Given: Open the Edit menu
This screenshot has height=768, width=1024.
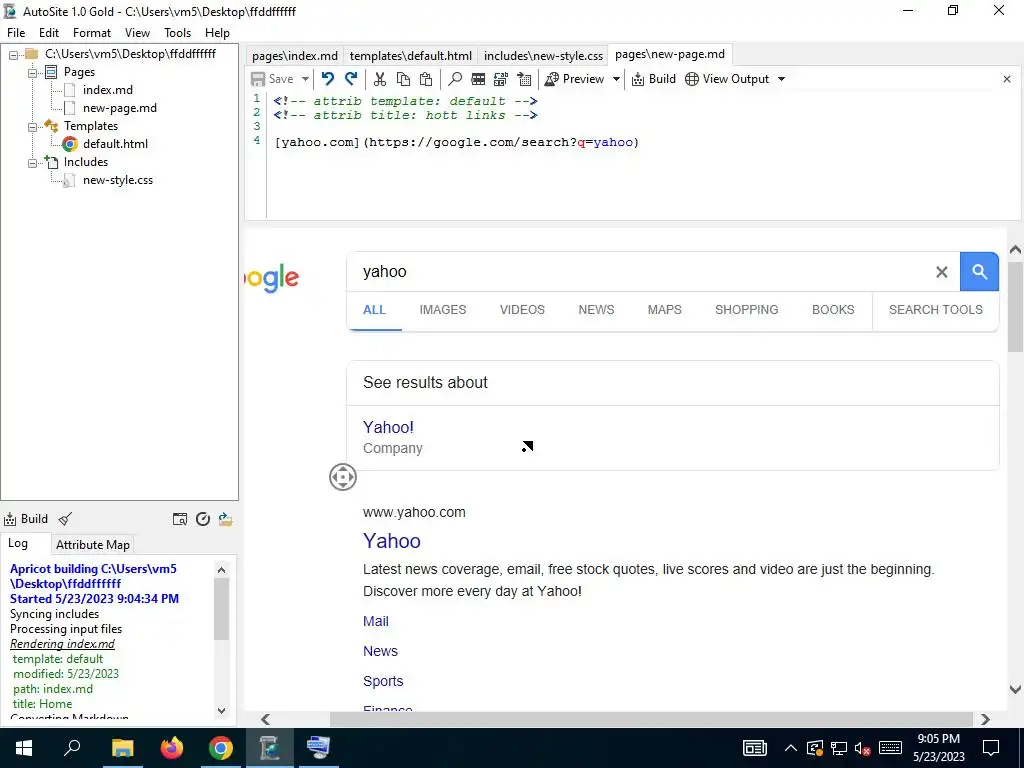Looking at the screenshot, I should pyautogui.click(x=48, y=33).
